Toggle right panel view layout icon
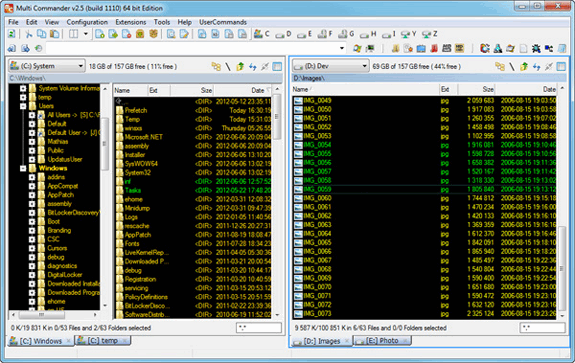 coord(561,66)
